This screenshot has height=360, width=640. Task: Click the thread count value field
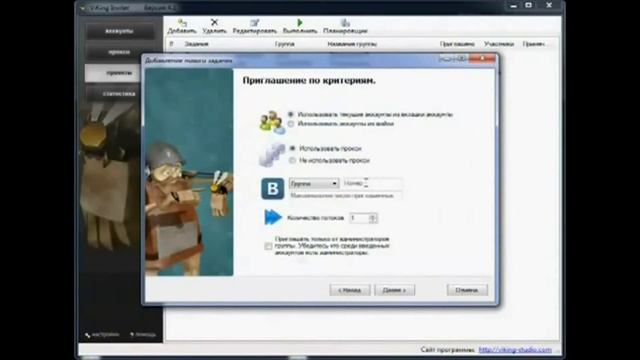(359, 218)
